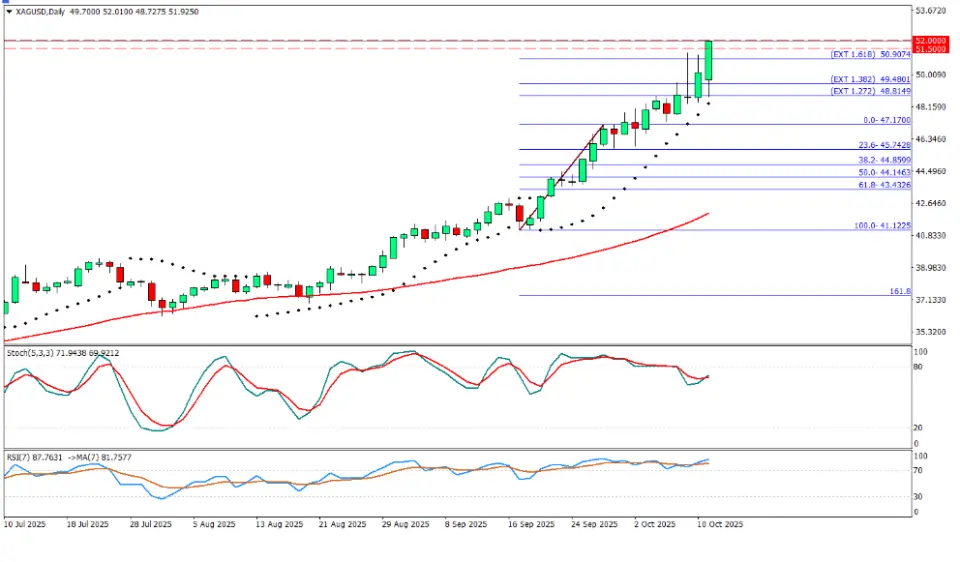The height and width of the screenshot is (562, 960).
Task: Select the red 52.0000 price label
Action: point(930,40)
